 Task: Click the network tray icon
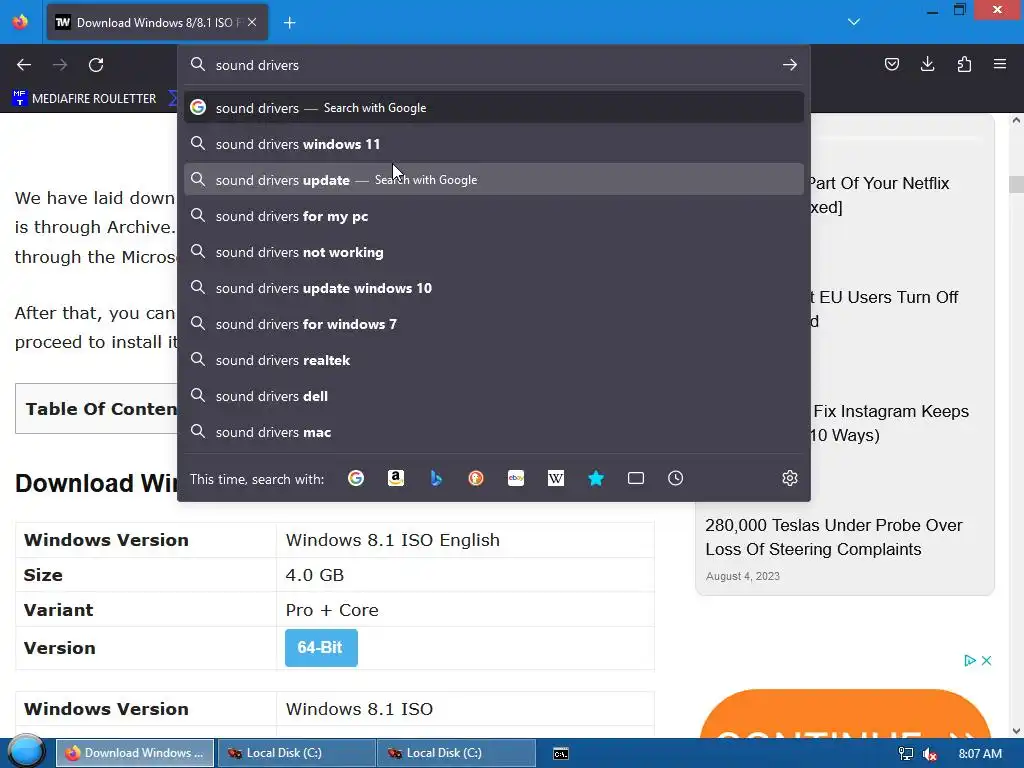click(x=906, y=754)
